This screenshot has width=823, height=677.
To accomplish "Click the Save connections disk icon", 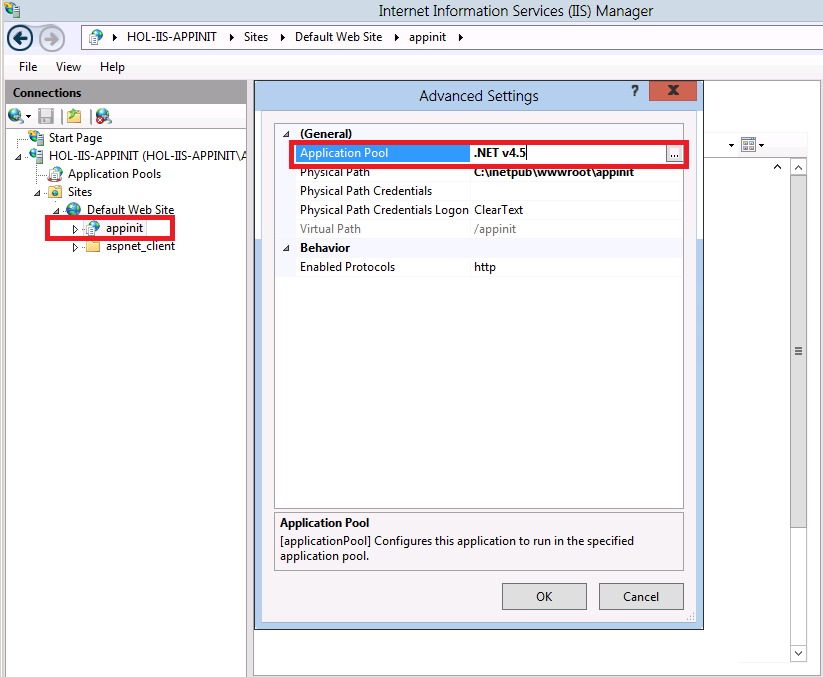I will pos(46,116).
